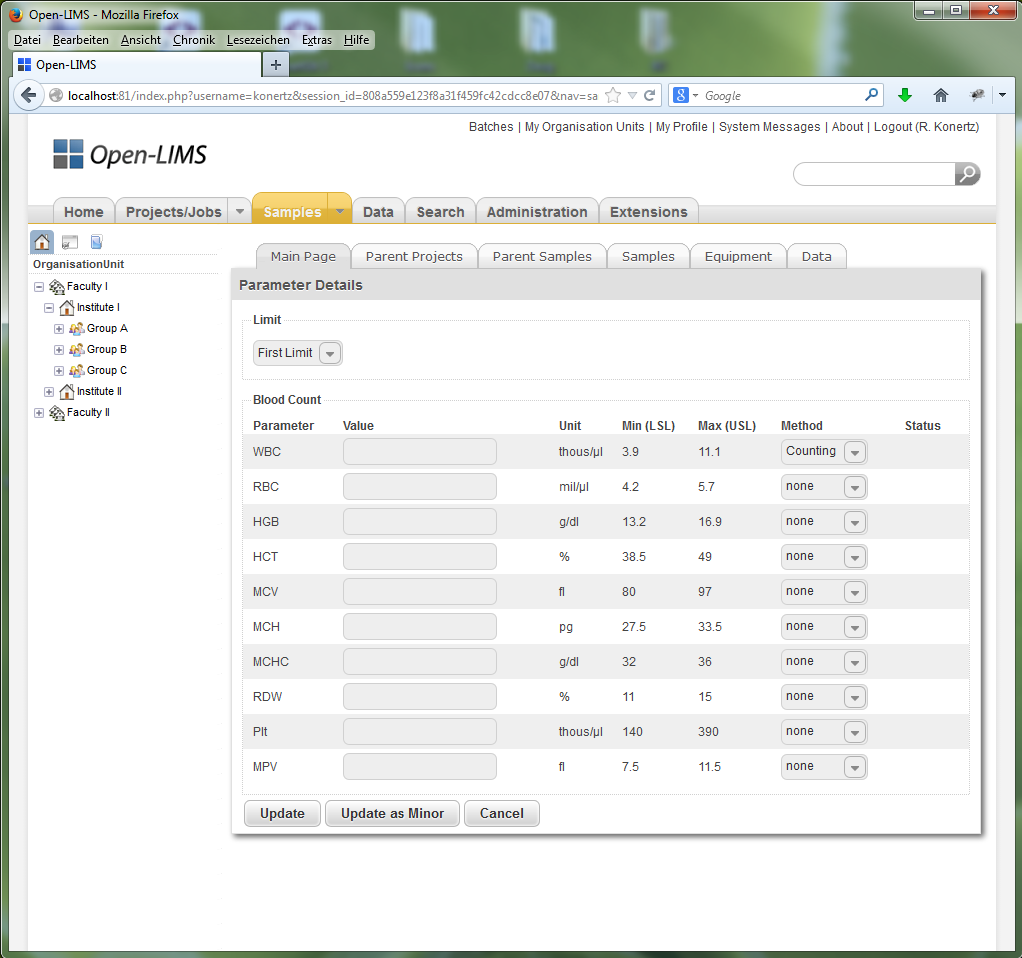The height and width of the screenshot is (958, 1022).
Task: Select the home icon above the organisation tree
Action: tap(41, 241)
